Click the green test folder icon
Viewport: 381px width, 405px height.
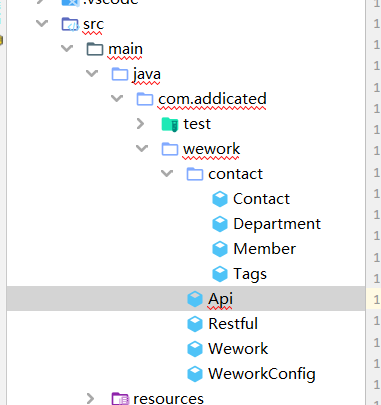(x=170, y=124)
